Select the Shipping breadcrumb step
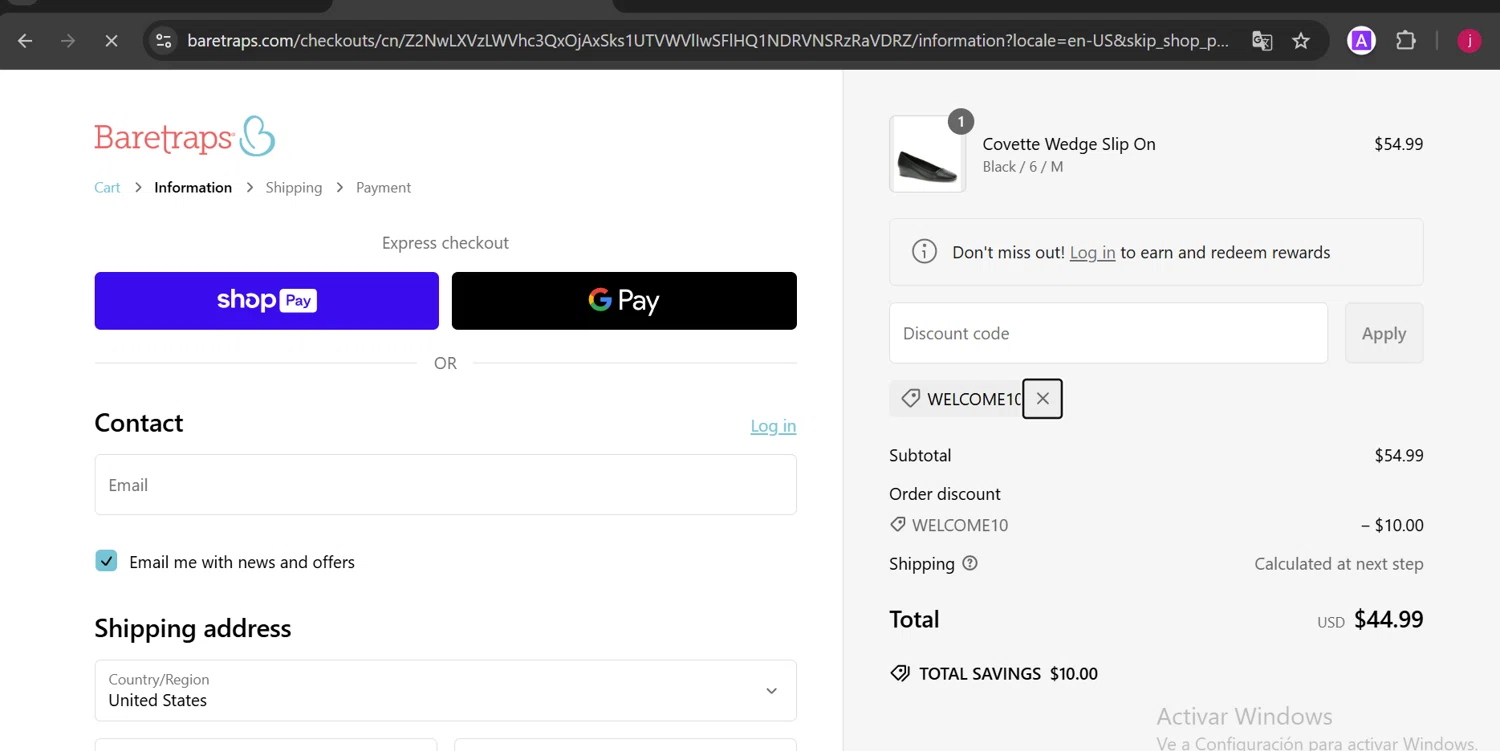 coord(294,188)
